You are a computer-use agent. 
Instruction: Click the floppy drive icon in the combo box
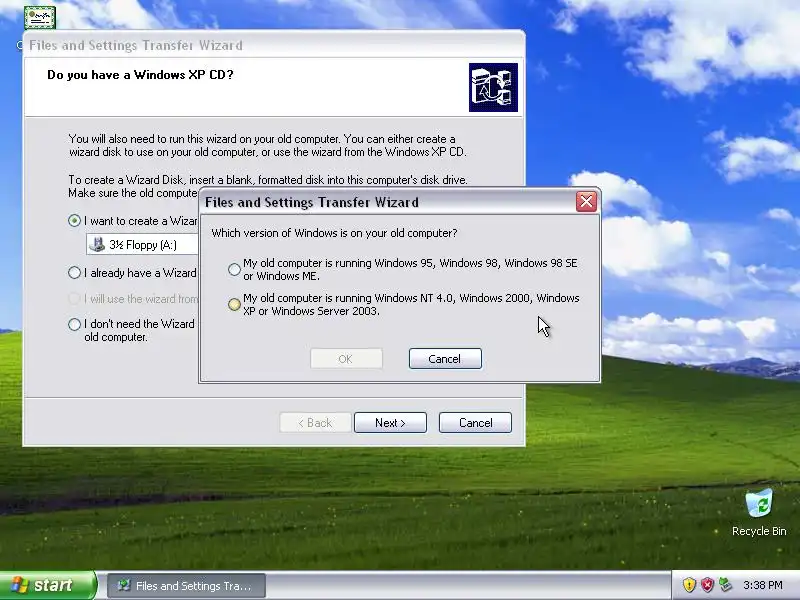pos(97,244)
